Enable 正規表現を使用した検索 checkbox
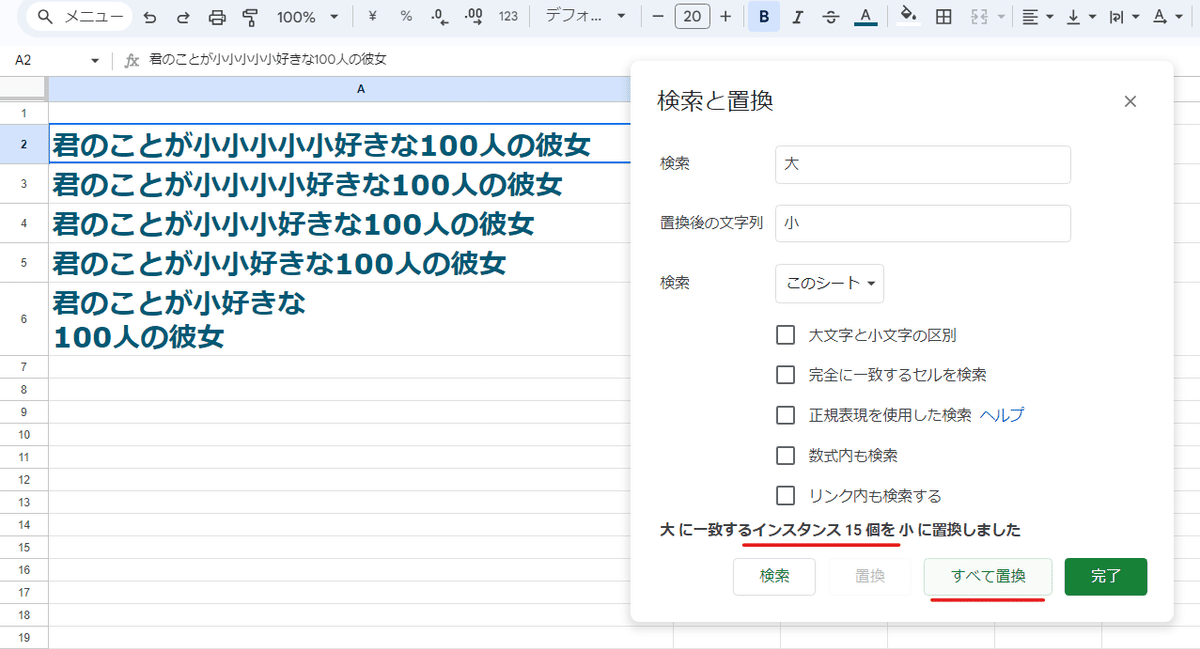This screenshot has height=649, width=1200. [786, 415]
